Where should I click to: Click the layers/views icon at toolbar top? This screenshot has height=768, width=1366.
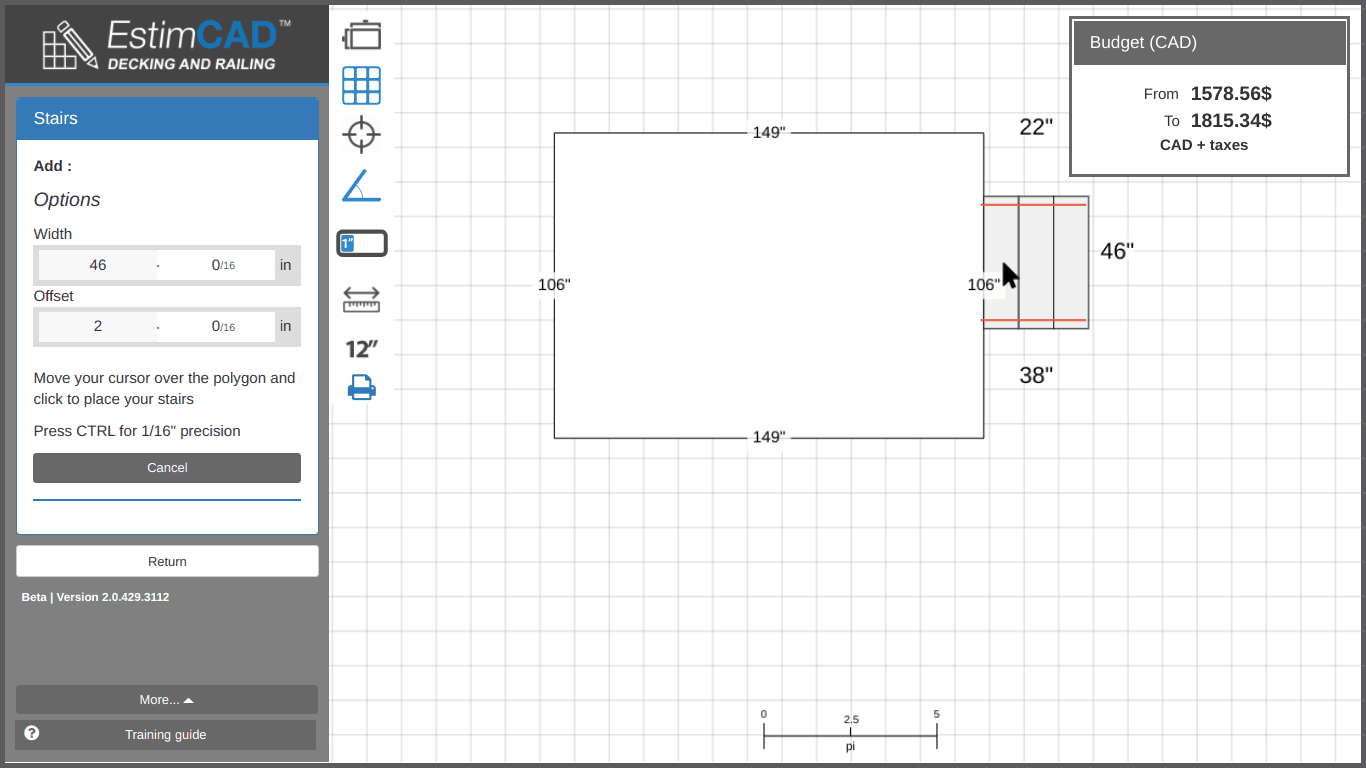tap(361, 35)
